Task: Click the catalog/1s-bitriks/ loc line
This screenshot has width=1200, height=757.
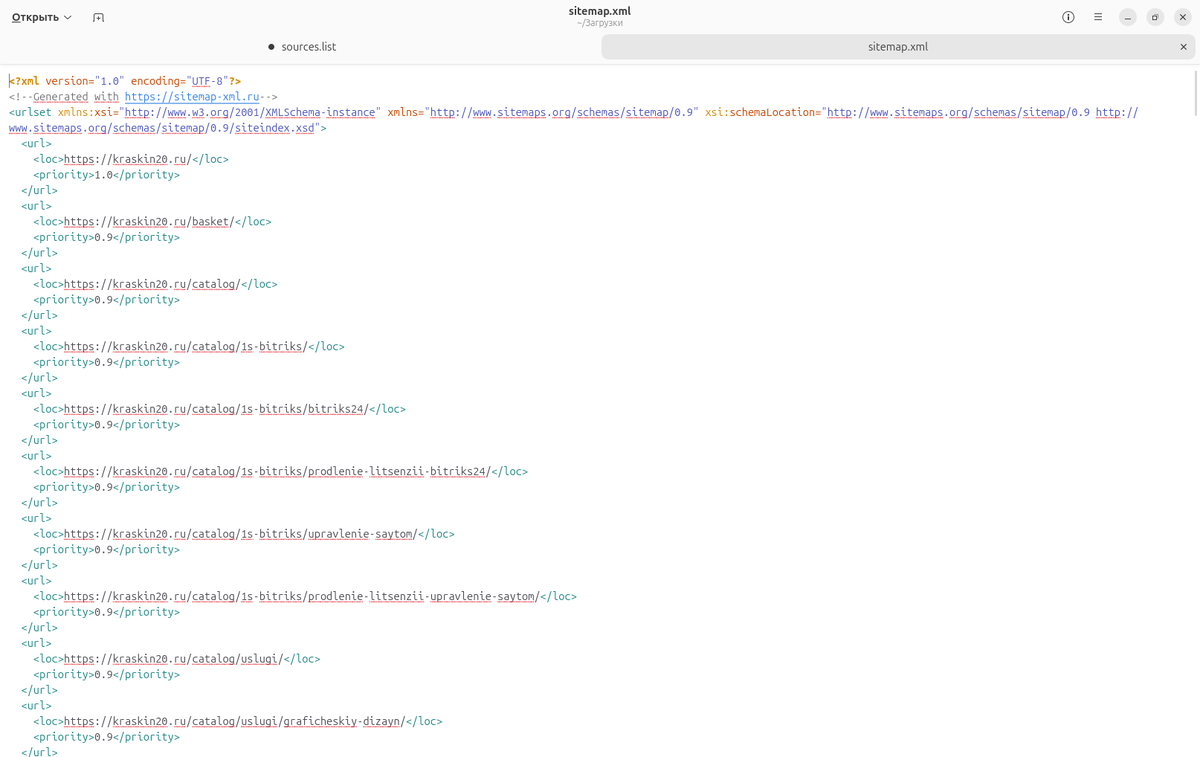Action: click(x=189, y=347)
